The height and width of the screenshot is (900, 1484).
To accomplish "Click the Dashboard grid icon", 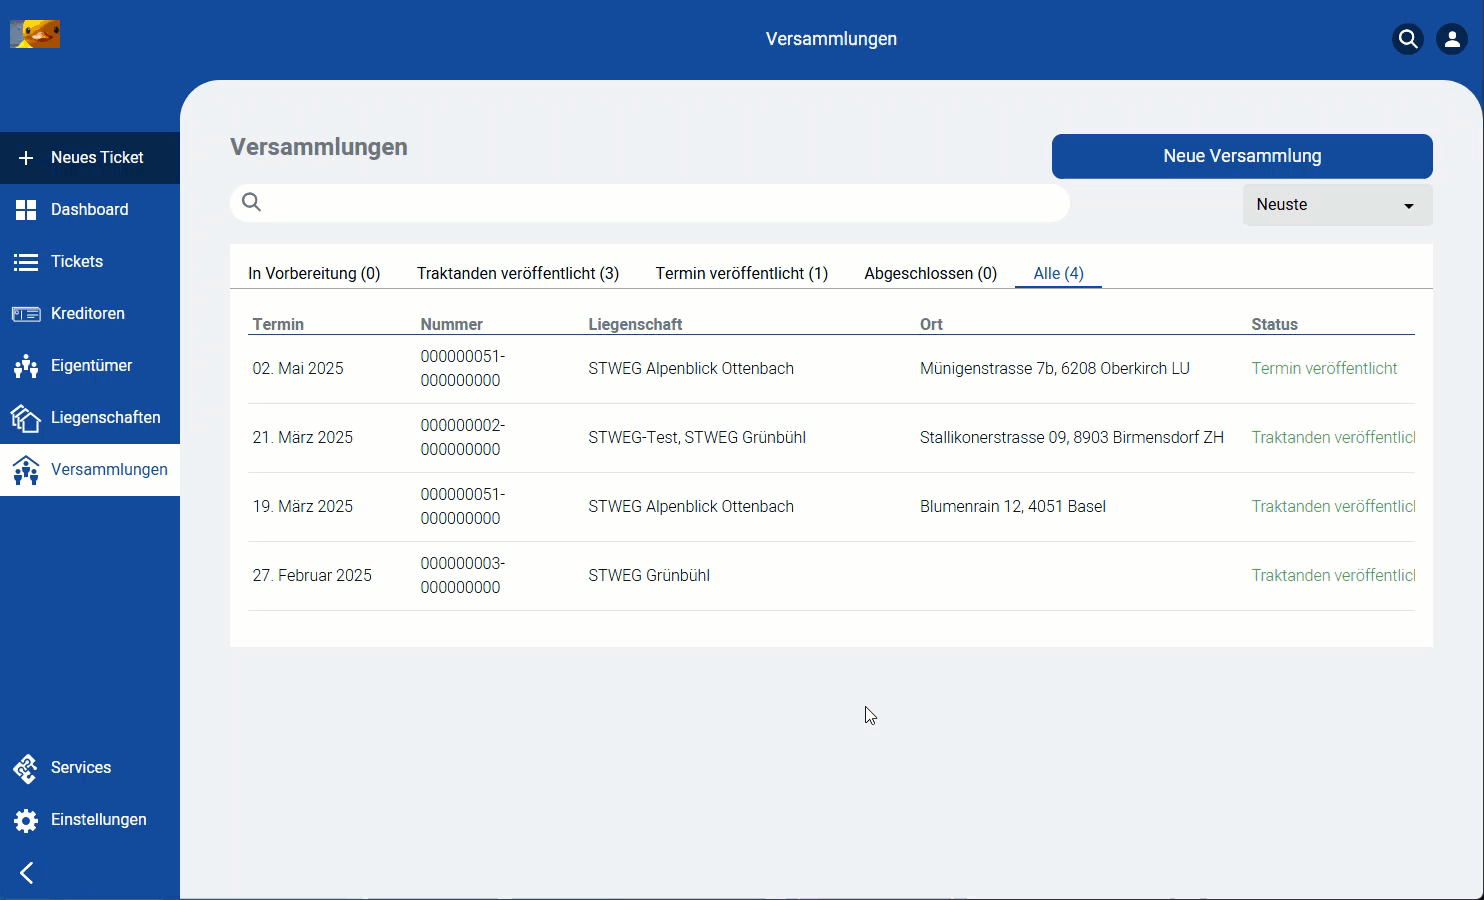I will (x=26, y=210).
